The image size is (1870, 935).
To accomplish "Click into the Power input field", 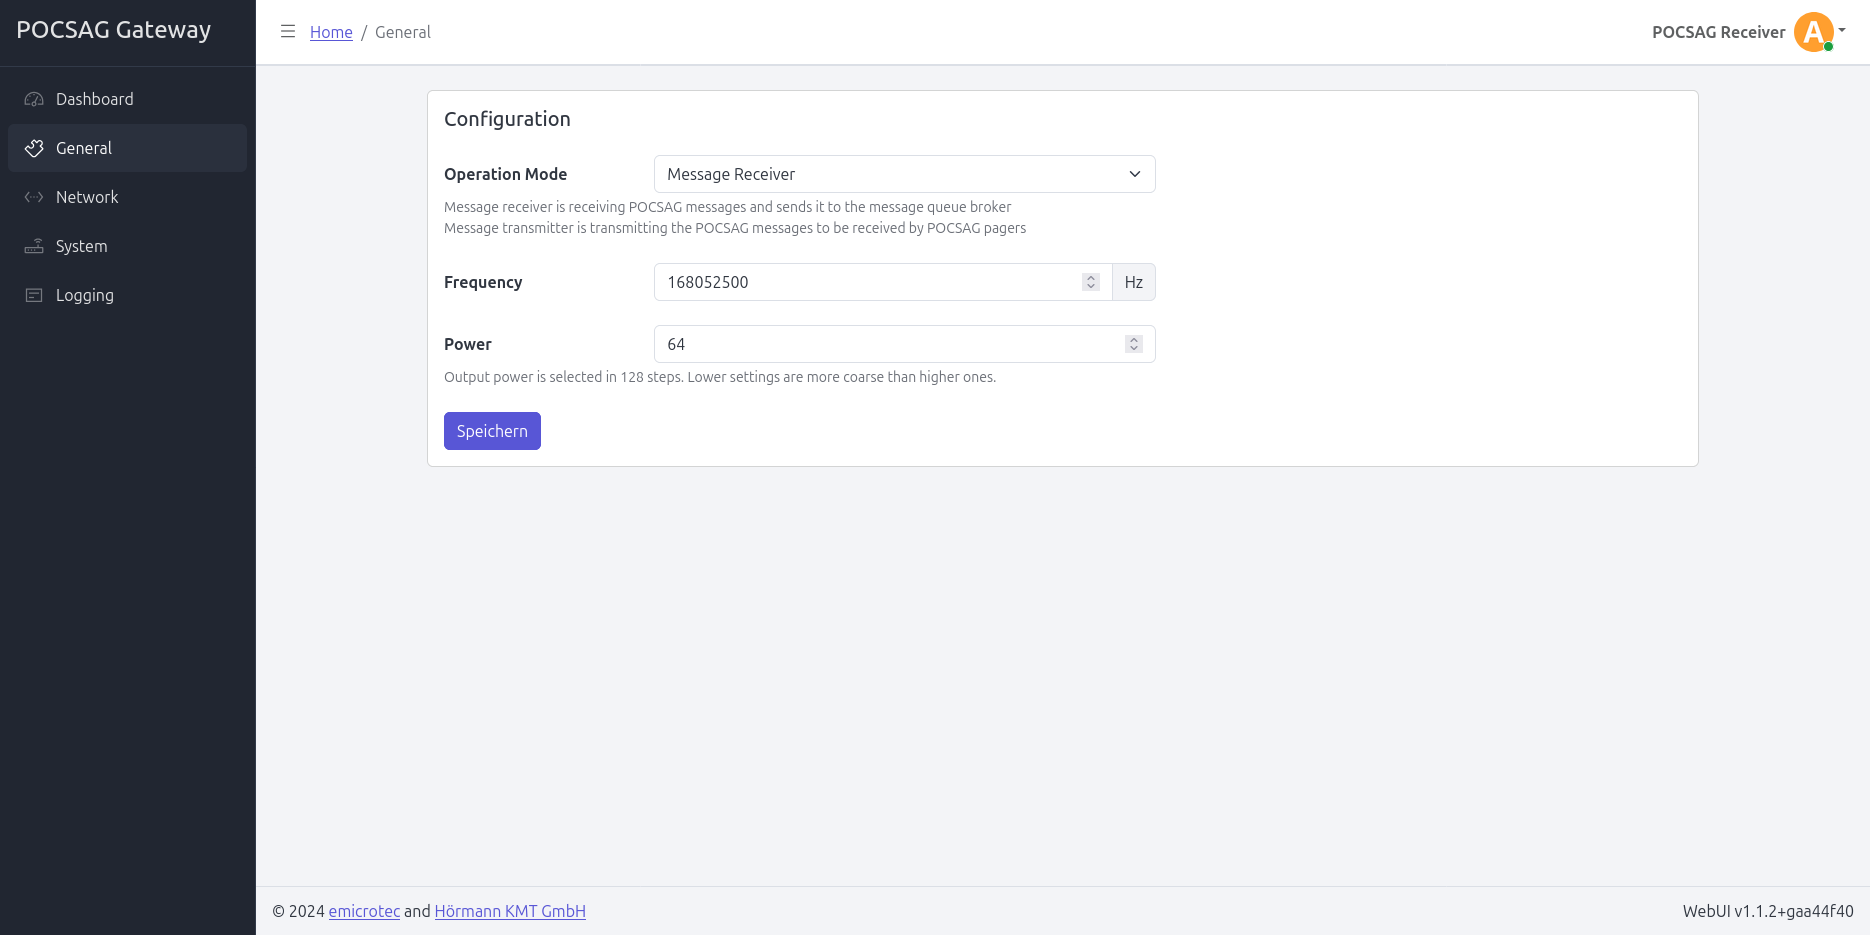I will pos(890,344).
